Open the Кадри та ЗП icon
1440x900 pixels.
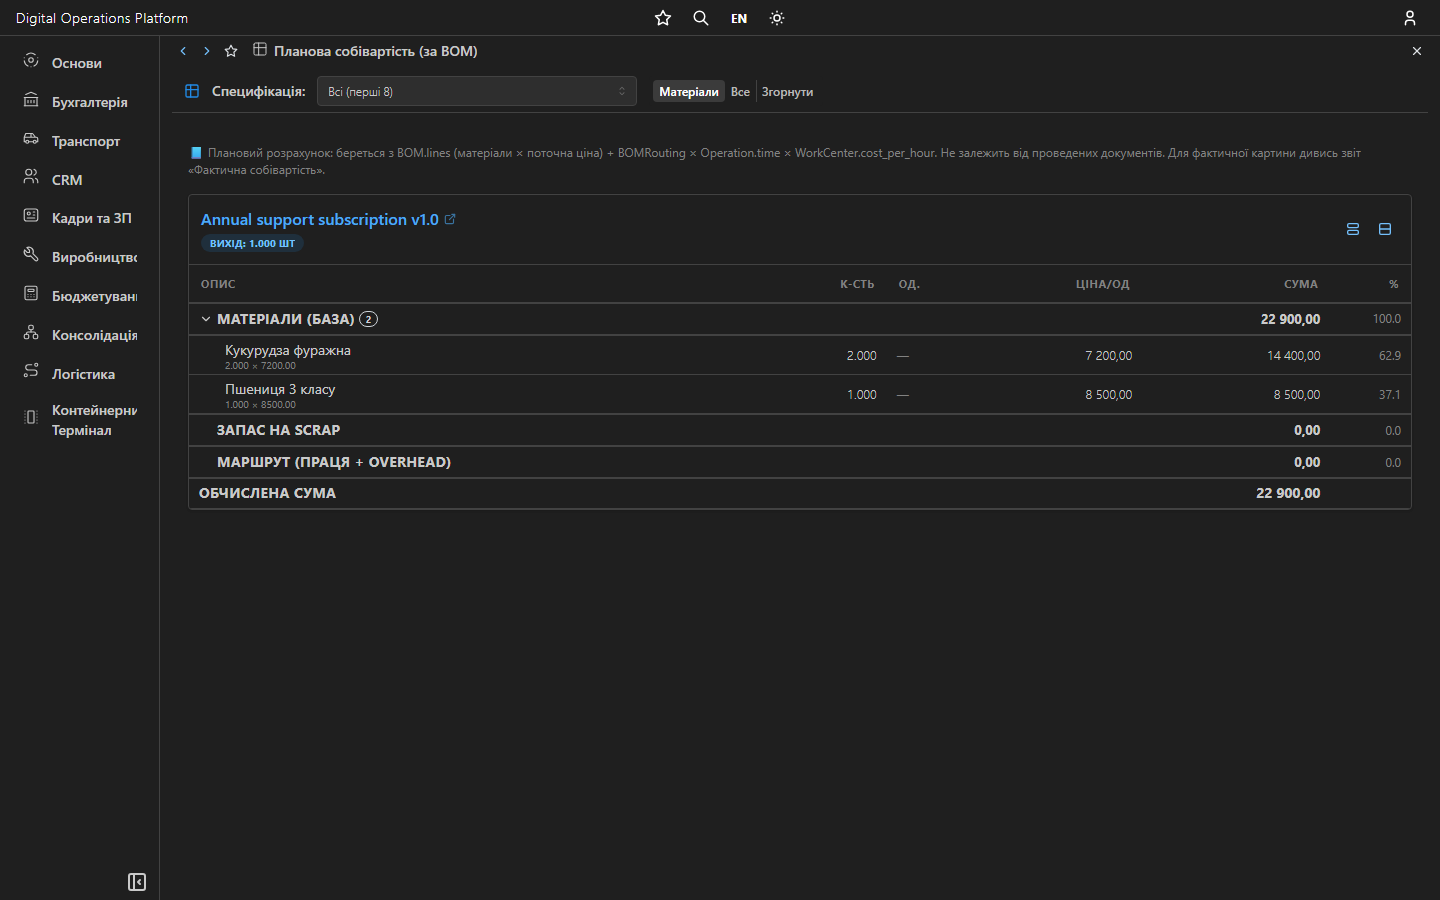pos(31,216)
